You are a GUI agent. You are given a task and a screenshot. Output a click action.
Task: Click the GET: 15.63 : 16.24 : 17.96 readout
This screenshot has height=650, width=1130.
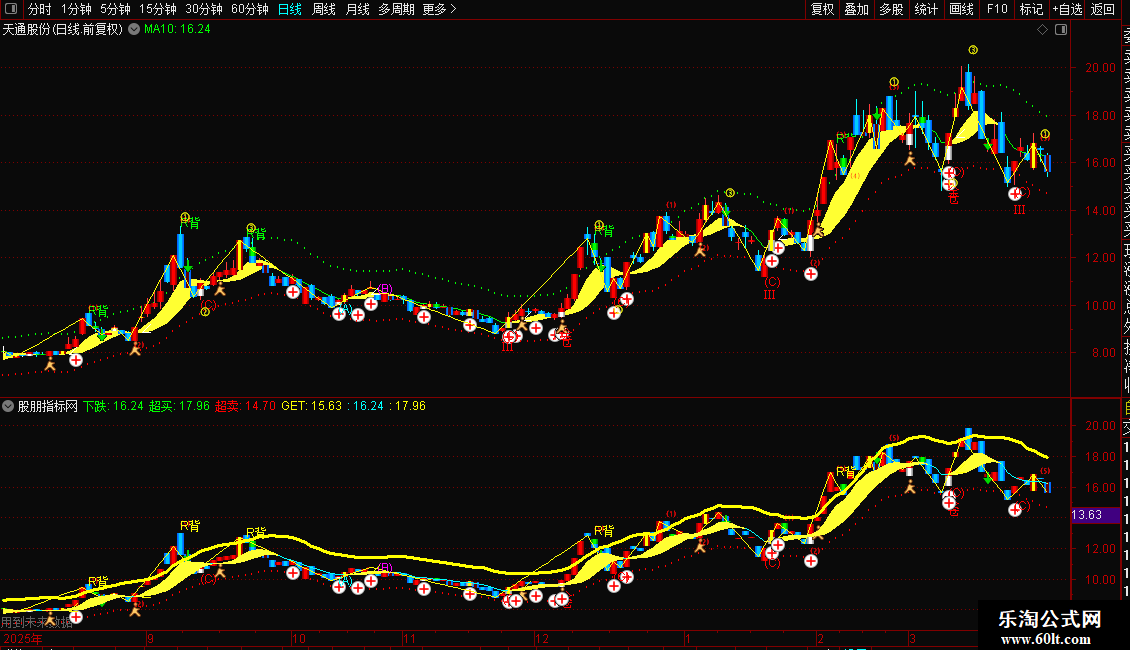pos(353,406)
